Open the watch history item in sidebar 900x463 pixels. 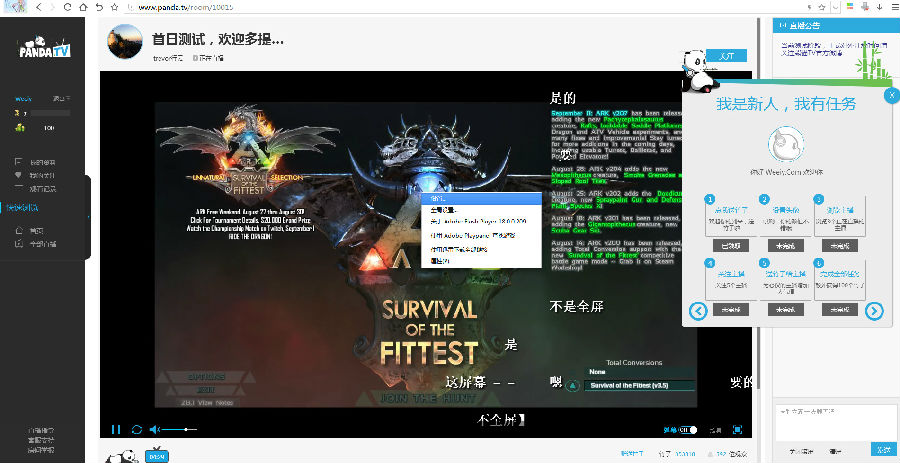[x=36, y=189]
